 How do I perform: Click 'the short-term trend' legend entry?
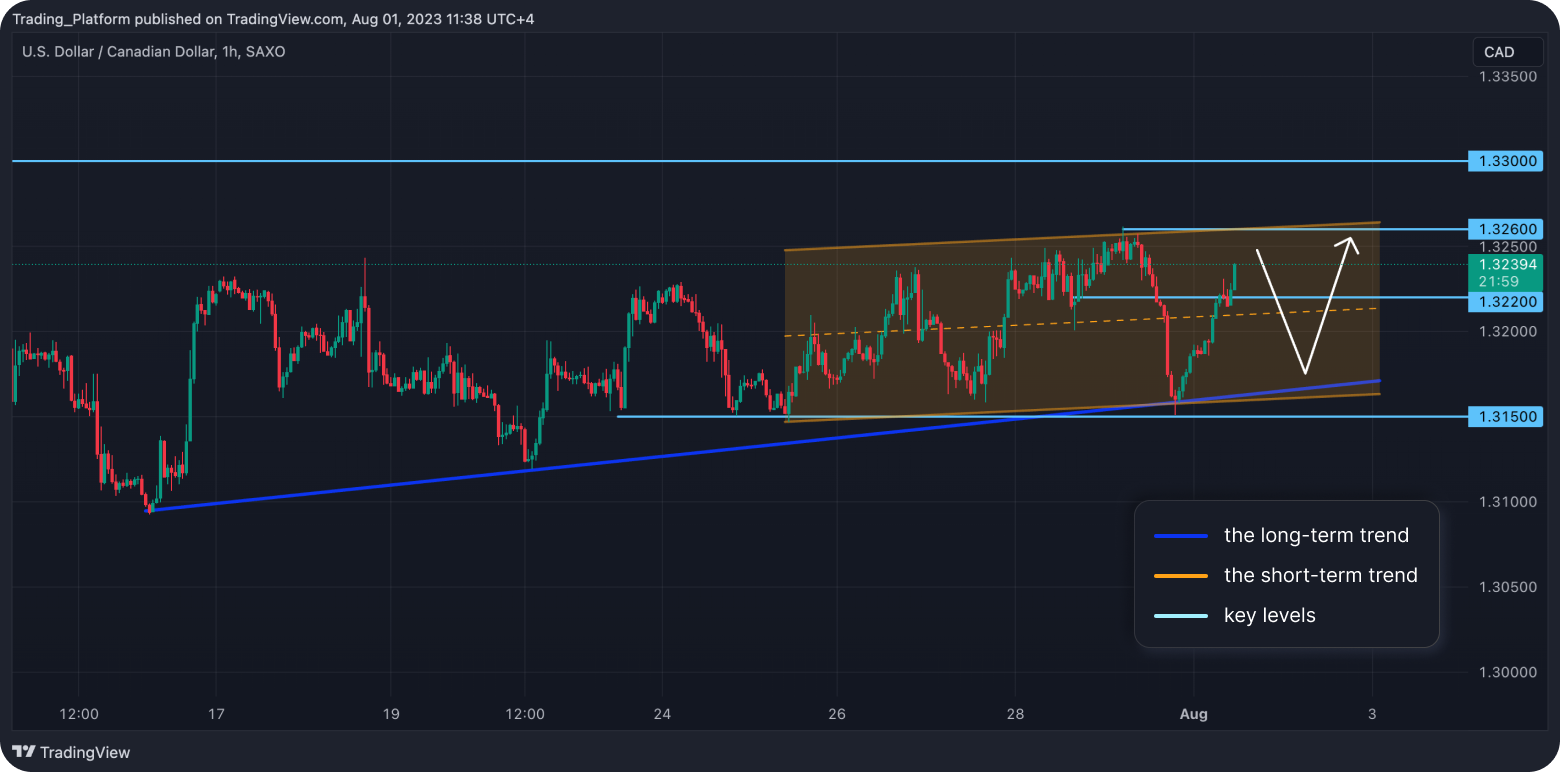[1320, 576]
